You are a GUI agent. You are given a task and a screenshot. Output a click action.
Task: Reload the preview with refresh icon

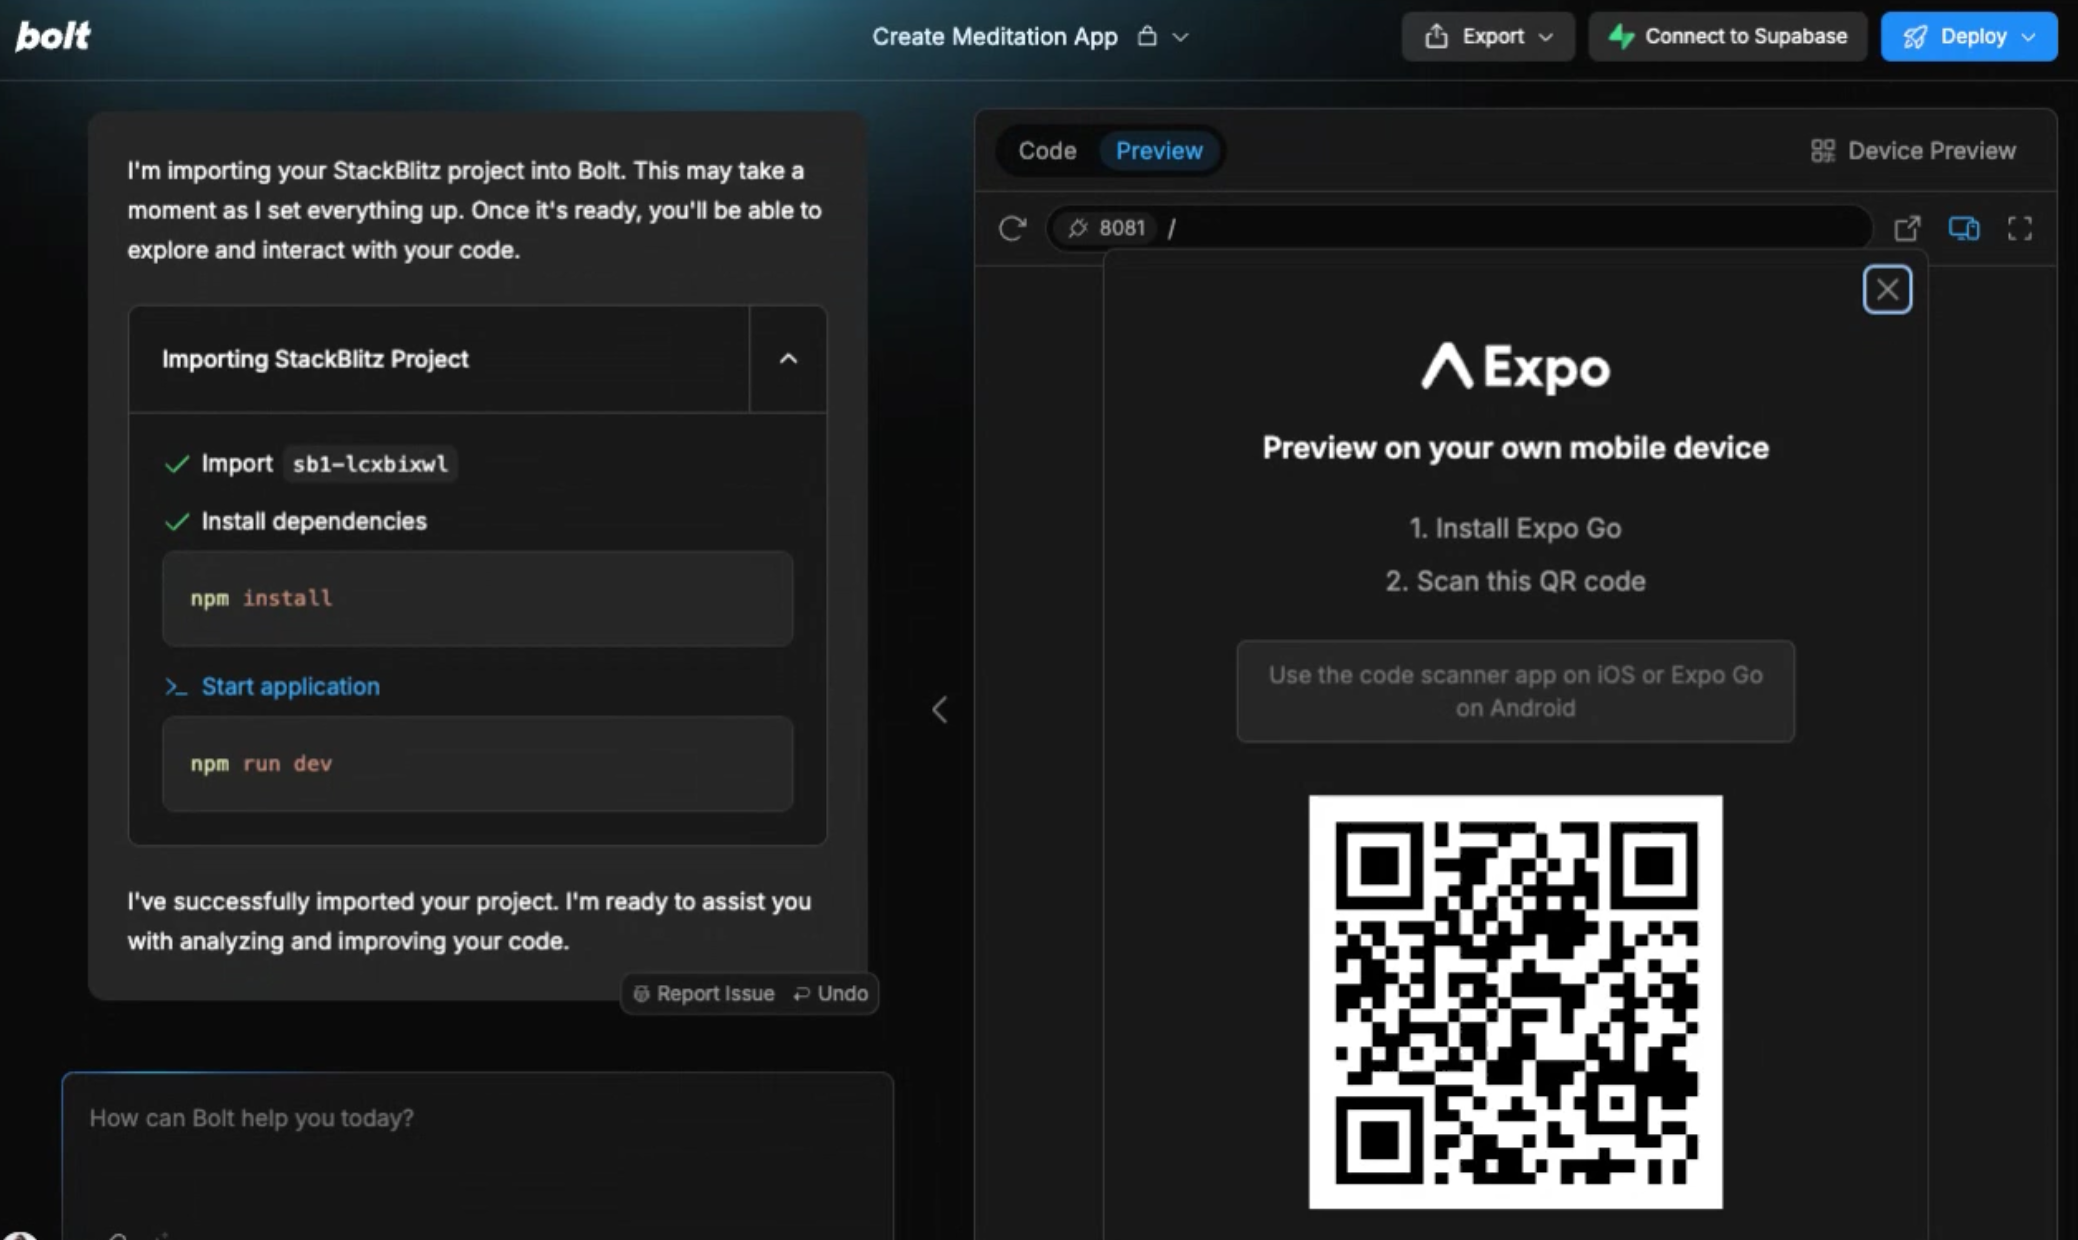(1012, 228)
